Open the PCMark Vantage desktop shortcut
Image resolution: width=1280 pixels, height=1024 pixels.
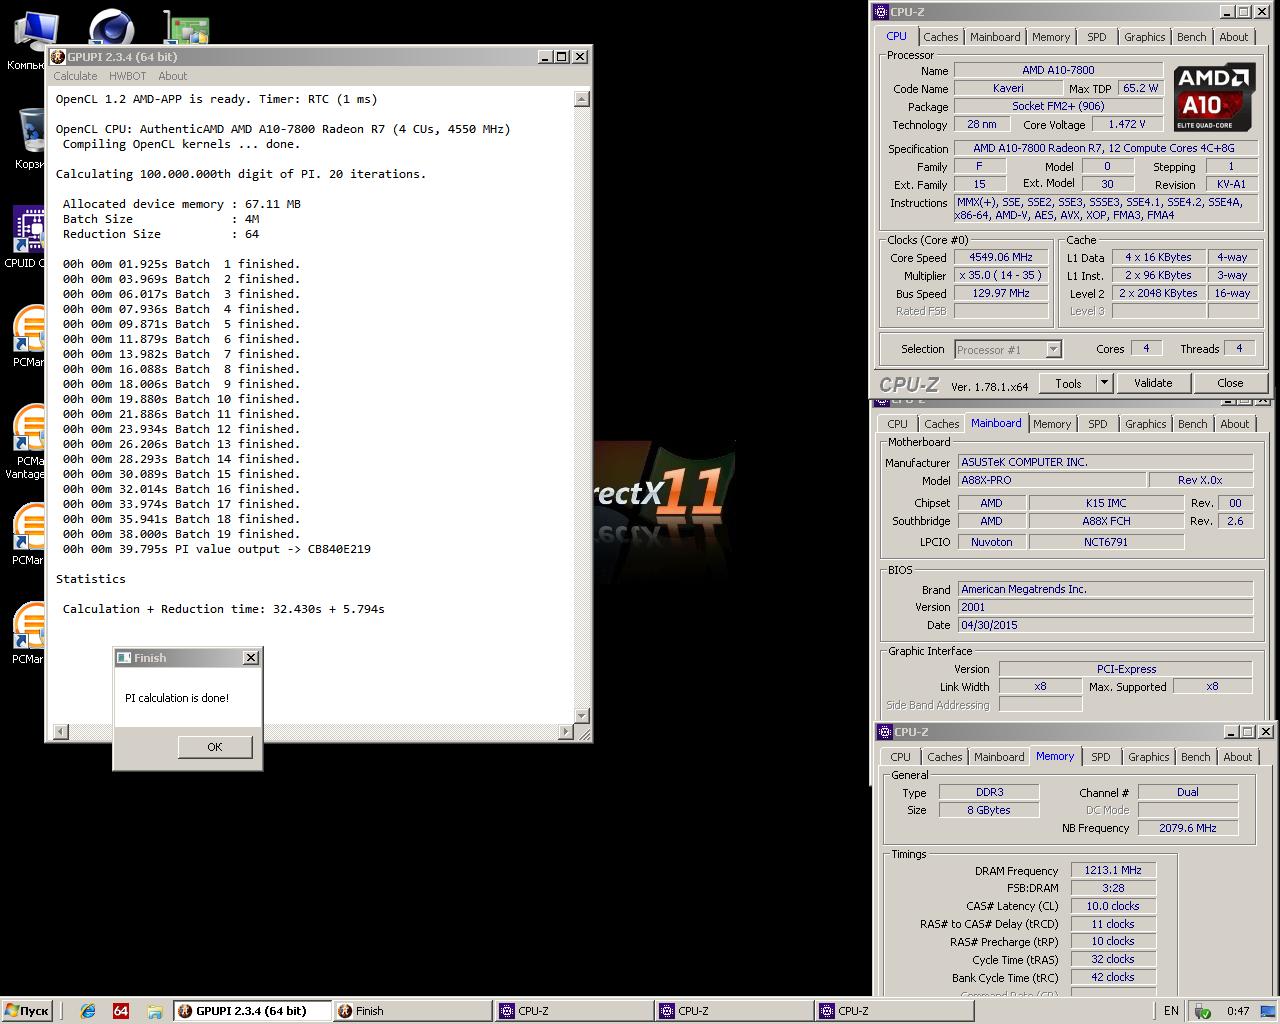pos(27,441)
